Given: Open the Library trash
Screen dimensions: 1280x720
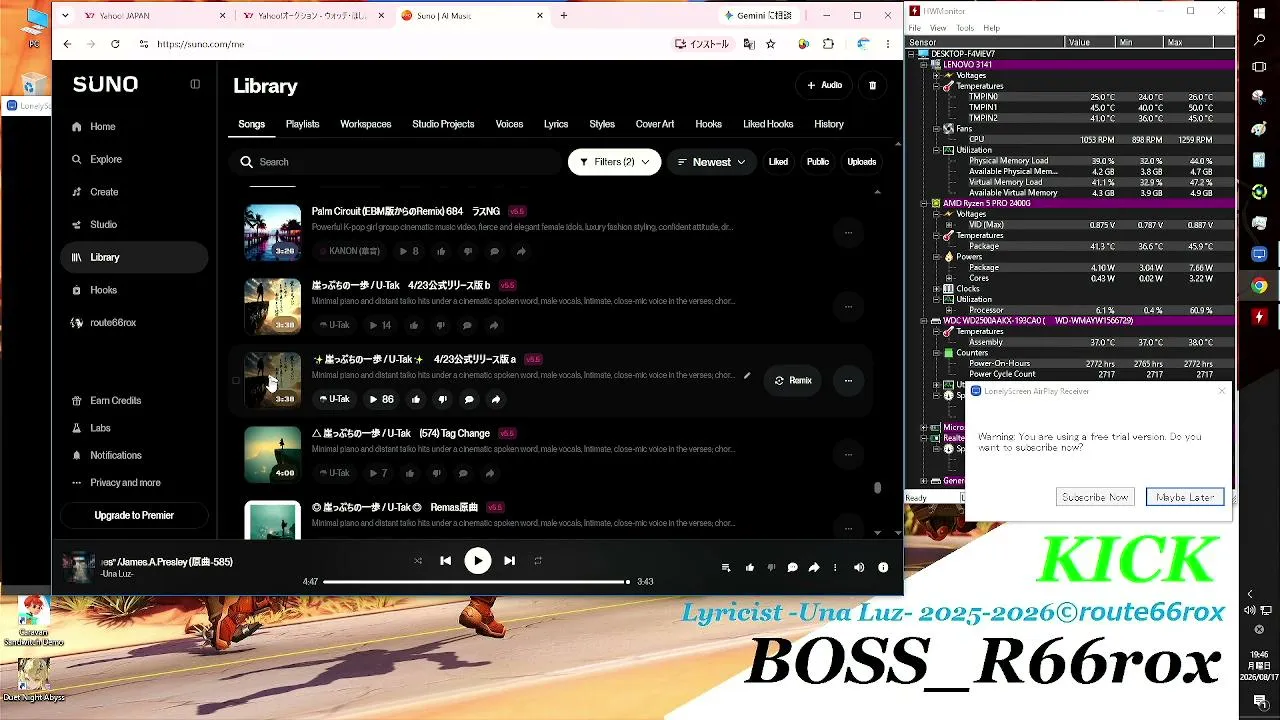Looking at the screenshot, I should pyautogui.click(x=873, y=85).
